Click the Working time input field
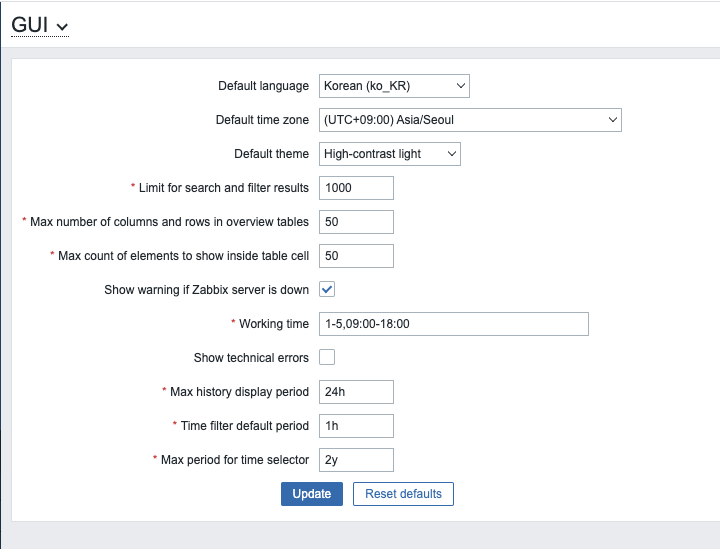Image resolution: width=720 pixels, height=549 pixels. coord(454,324)
